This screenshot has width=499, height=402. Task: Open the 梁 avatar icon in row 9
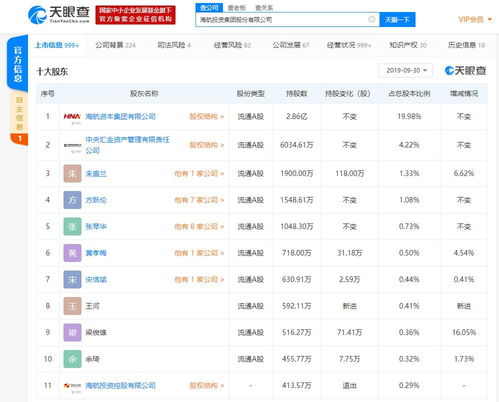(x=72, y=332)
